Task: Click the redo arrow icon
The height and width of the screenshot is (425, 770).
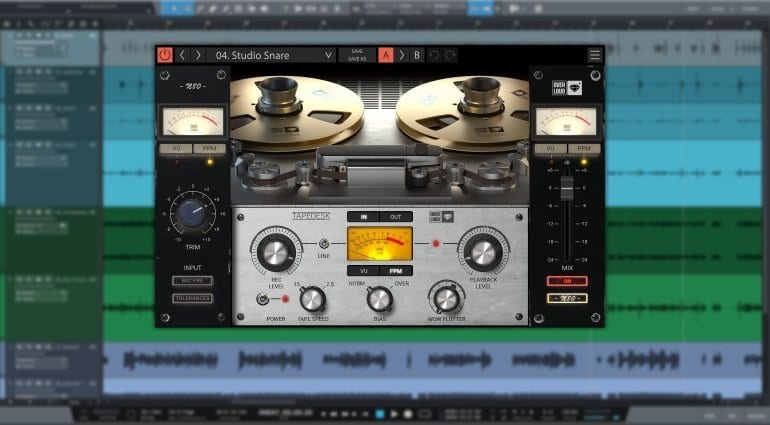Action: pos(450,55)
